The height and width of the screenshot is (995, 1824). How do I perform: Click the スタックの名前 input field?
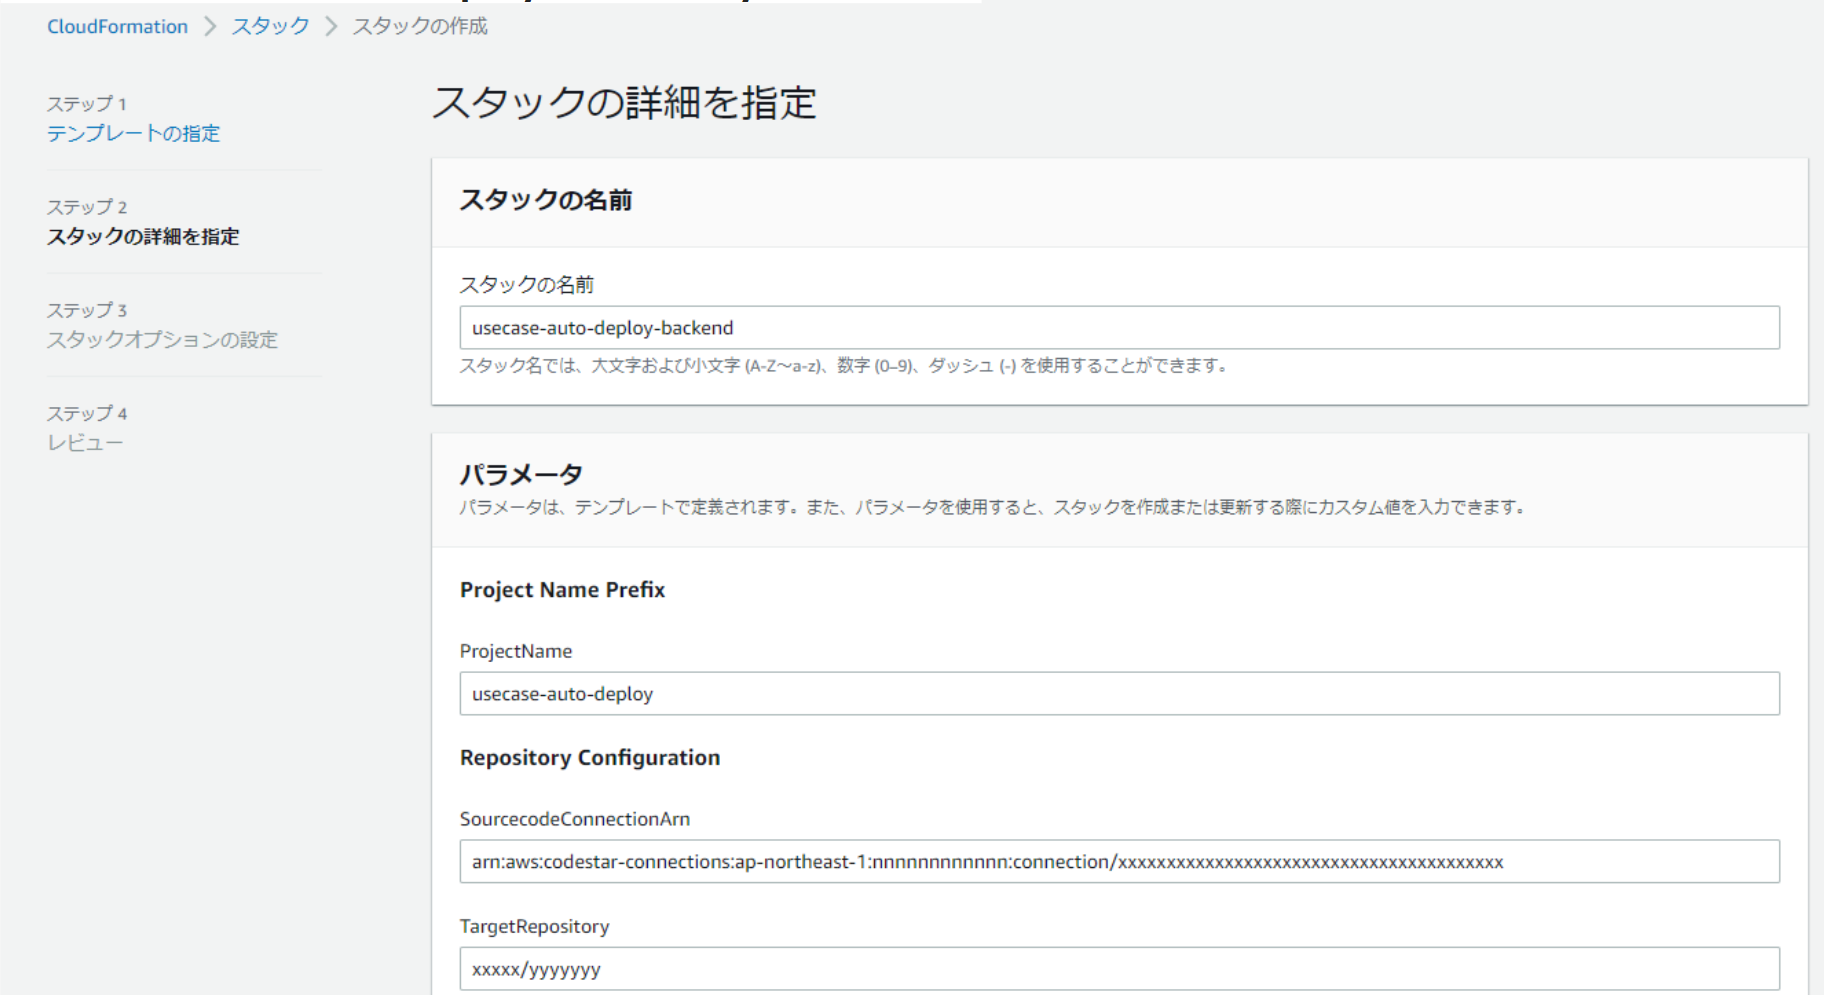[1119, 328]
